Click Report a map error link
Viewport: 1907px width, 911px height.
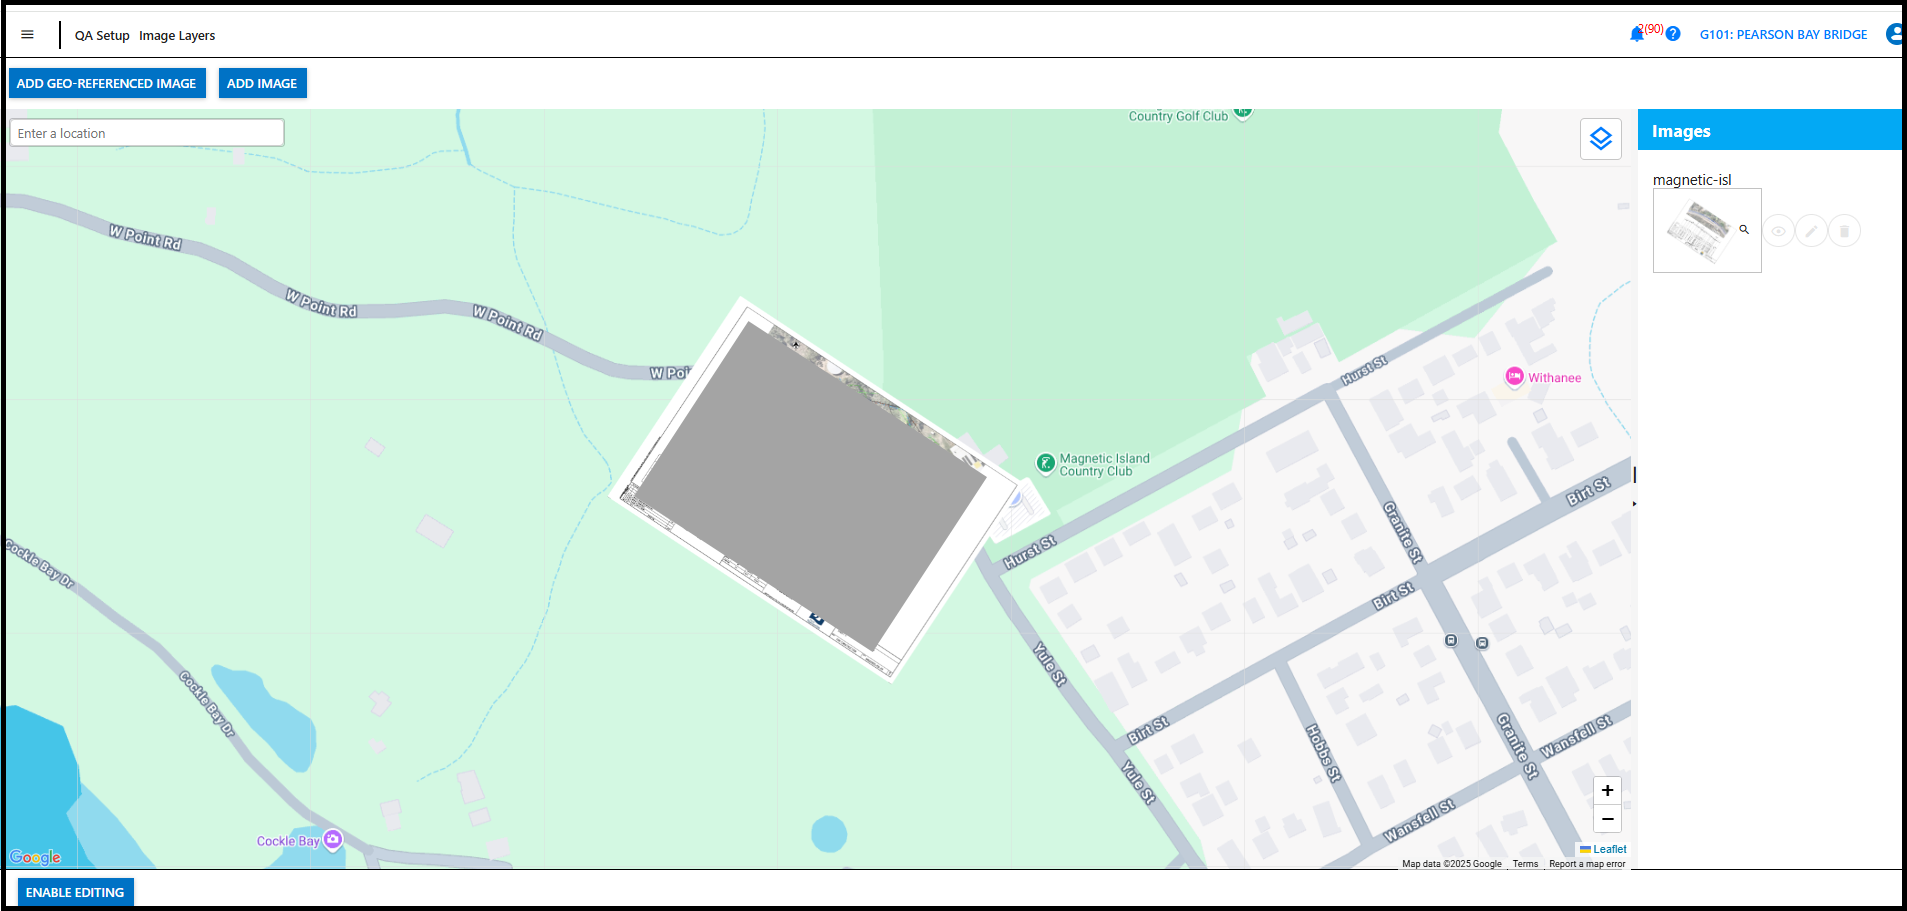coord(1587,864)
